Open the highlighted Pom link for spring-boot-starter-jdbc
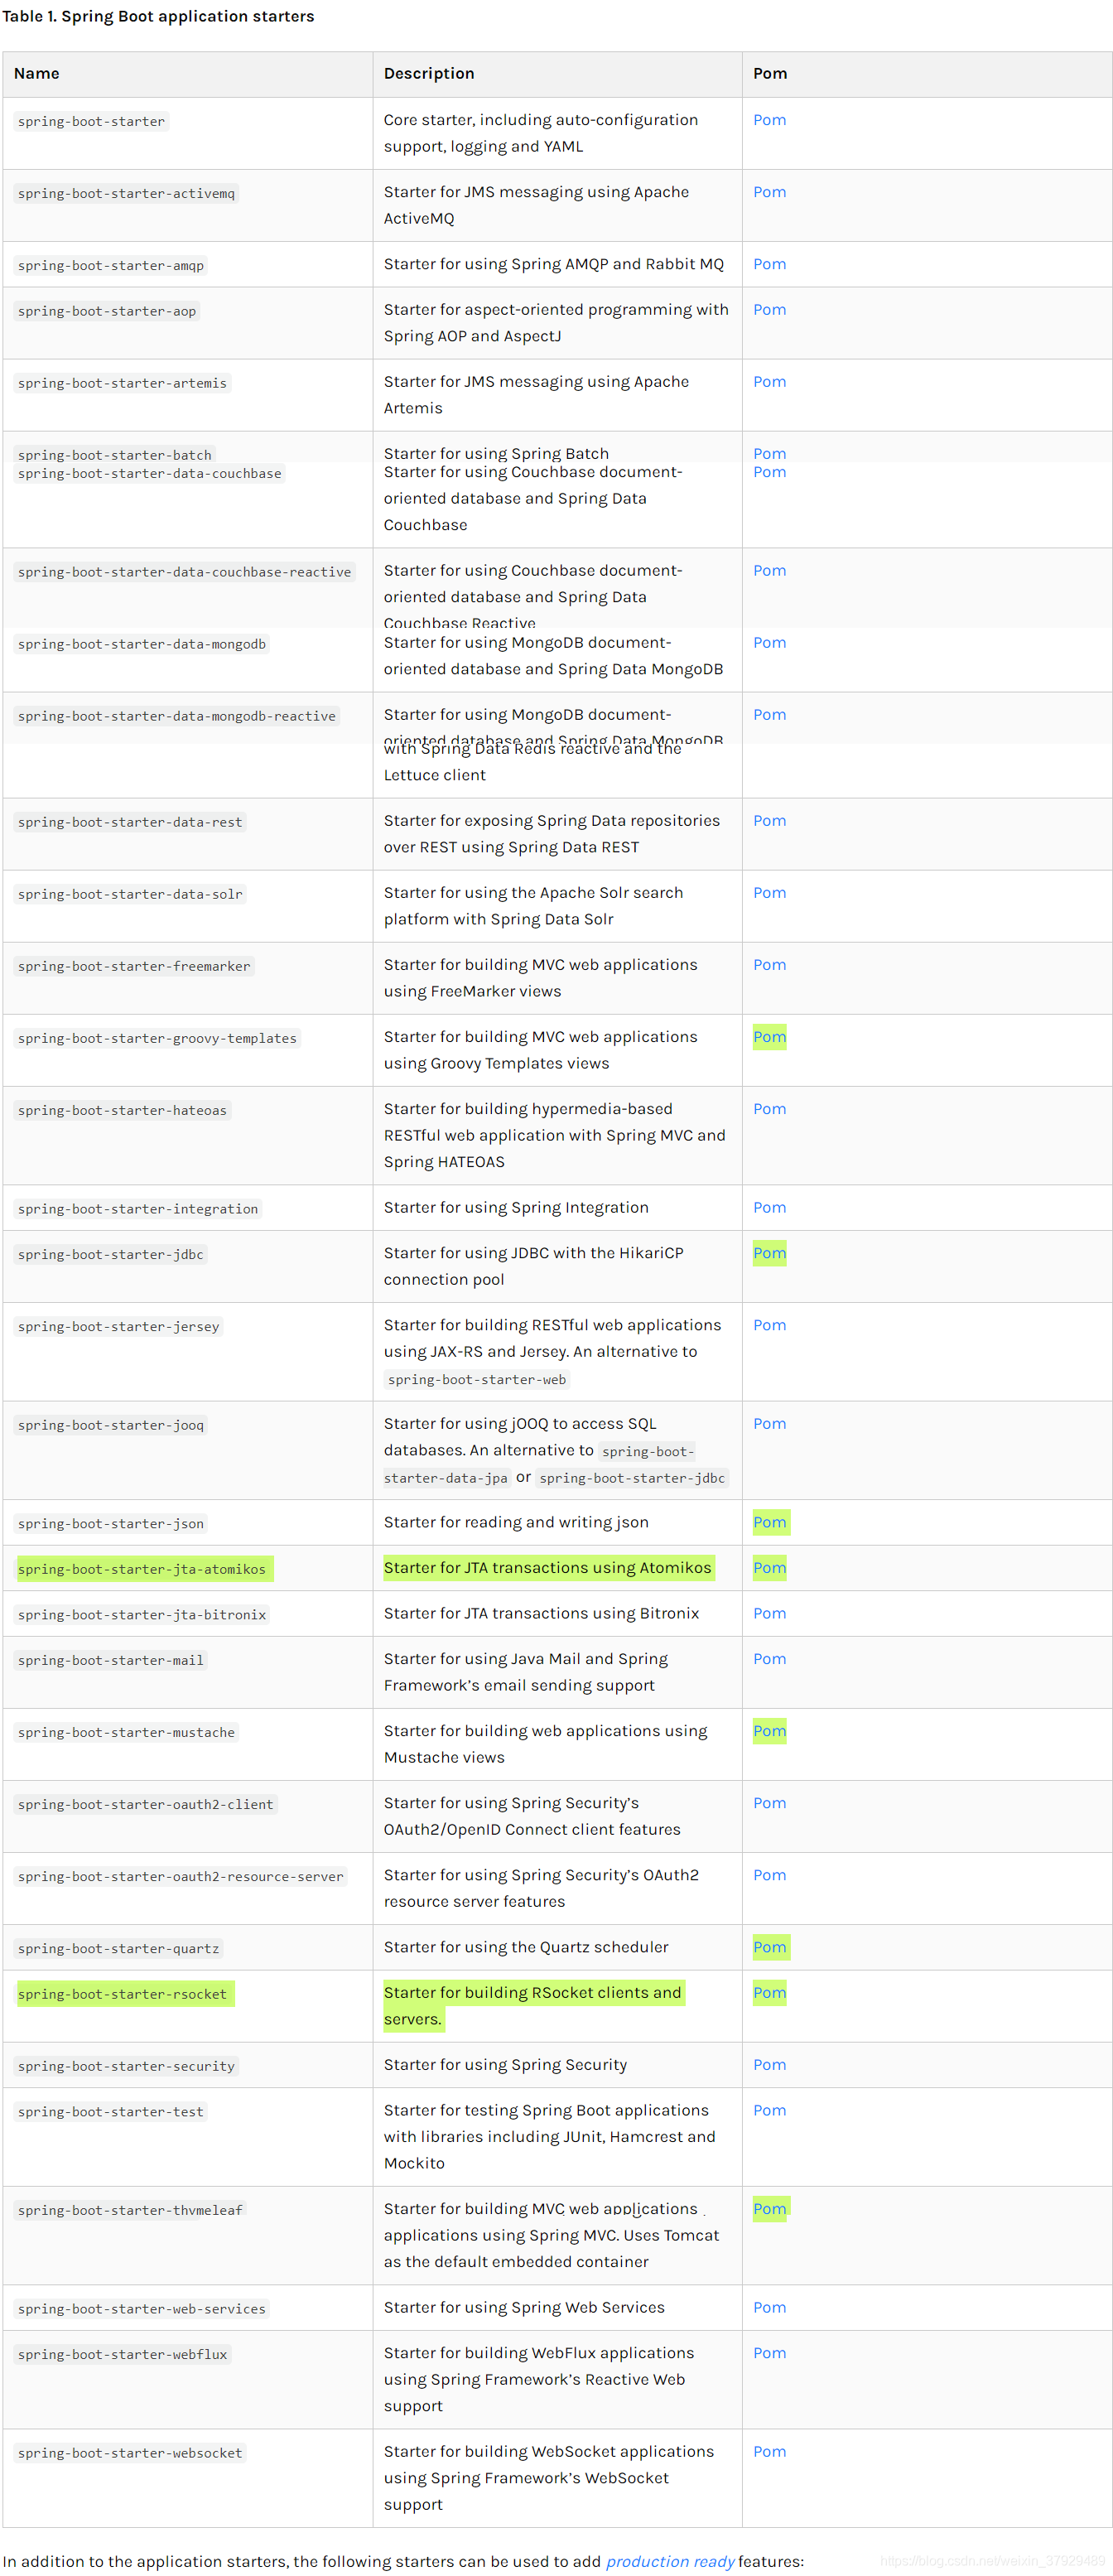The image size is (1113, 2576). 769,1253
